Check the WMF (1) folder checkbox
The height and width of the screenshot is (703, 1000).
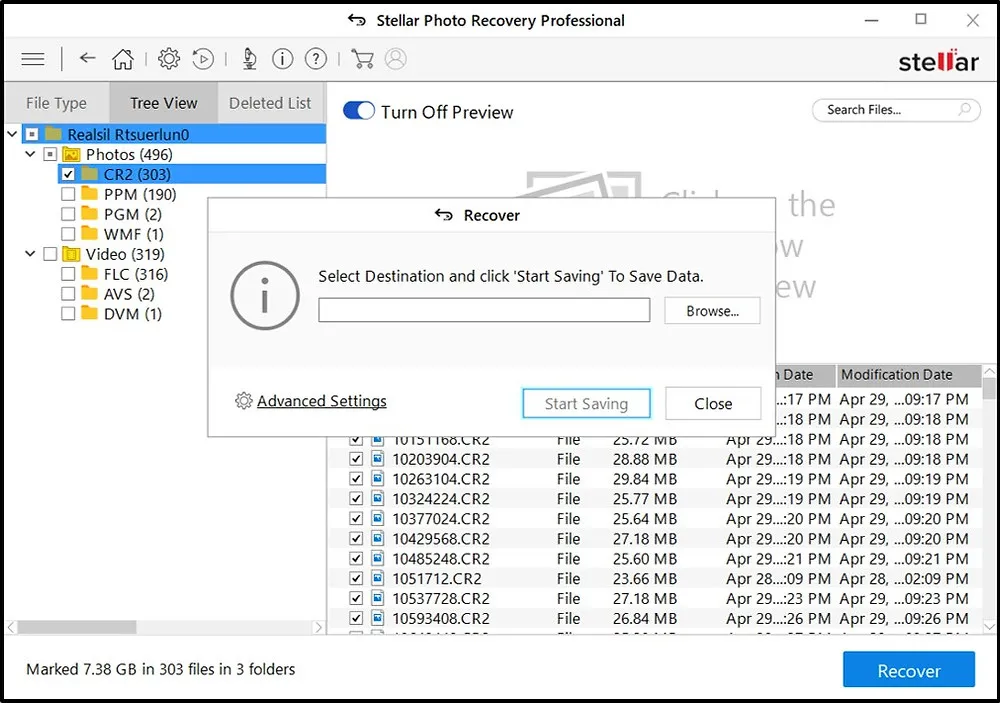coord(68,234)
